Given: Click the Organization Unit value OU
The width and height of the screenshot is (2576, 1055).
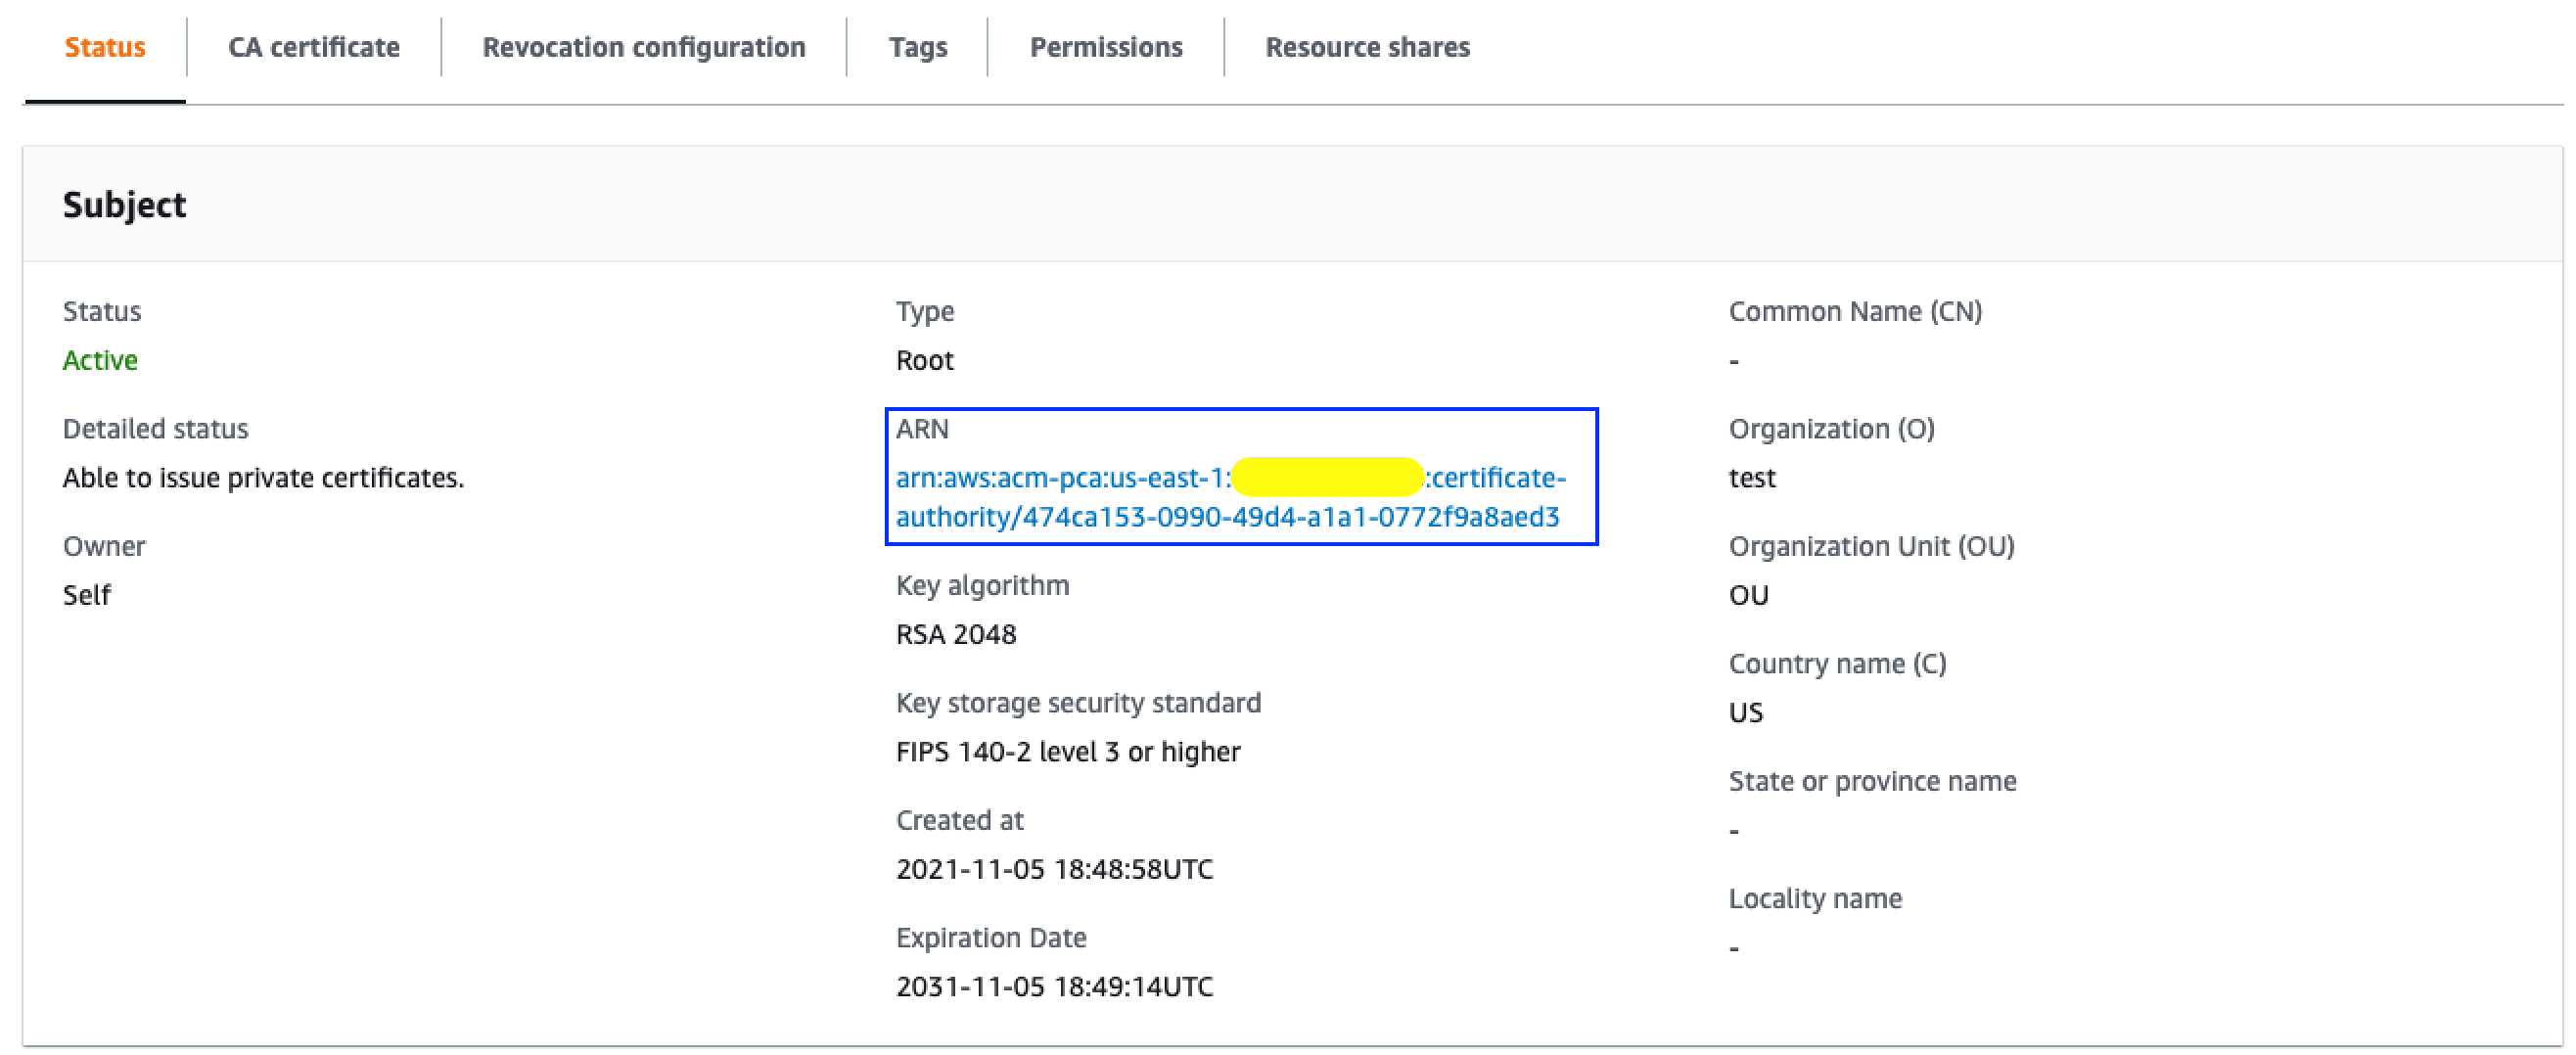Looking at the screenshot, I should tap(1748, 595).
